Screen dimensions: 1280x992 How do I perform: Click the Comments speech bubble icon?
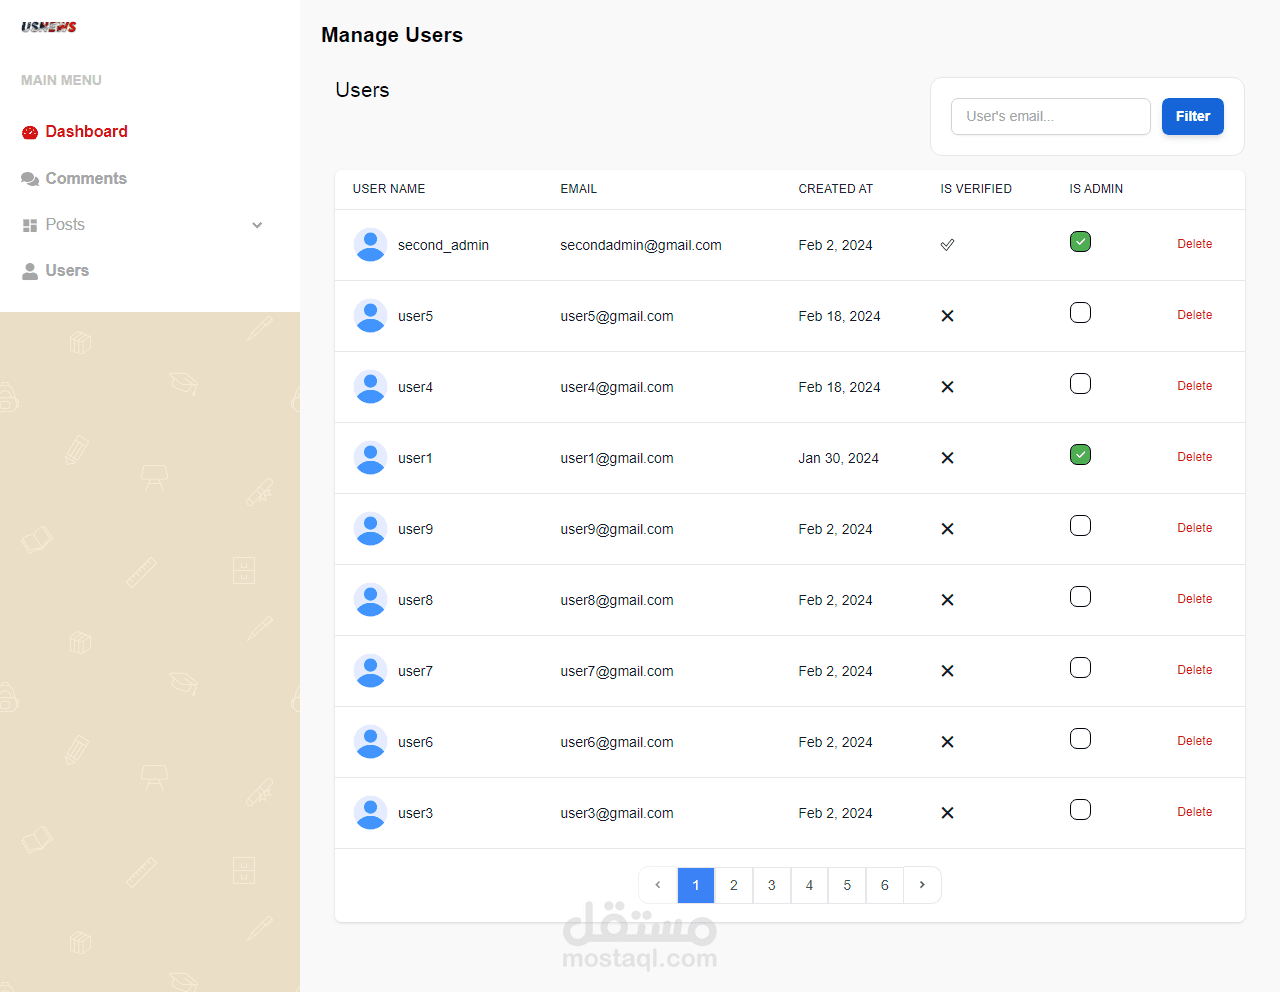pyautogui.click(x=30, y=179)
